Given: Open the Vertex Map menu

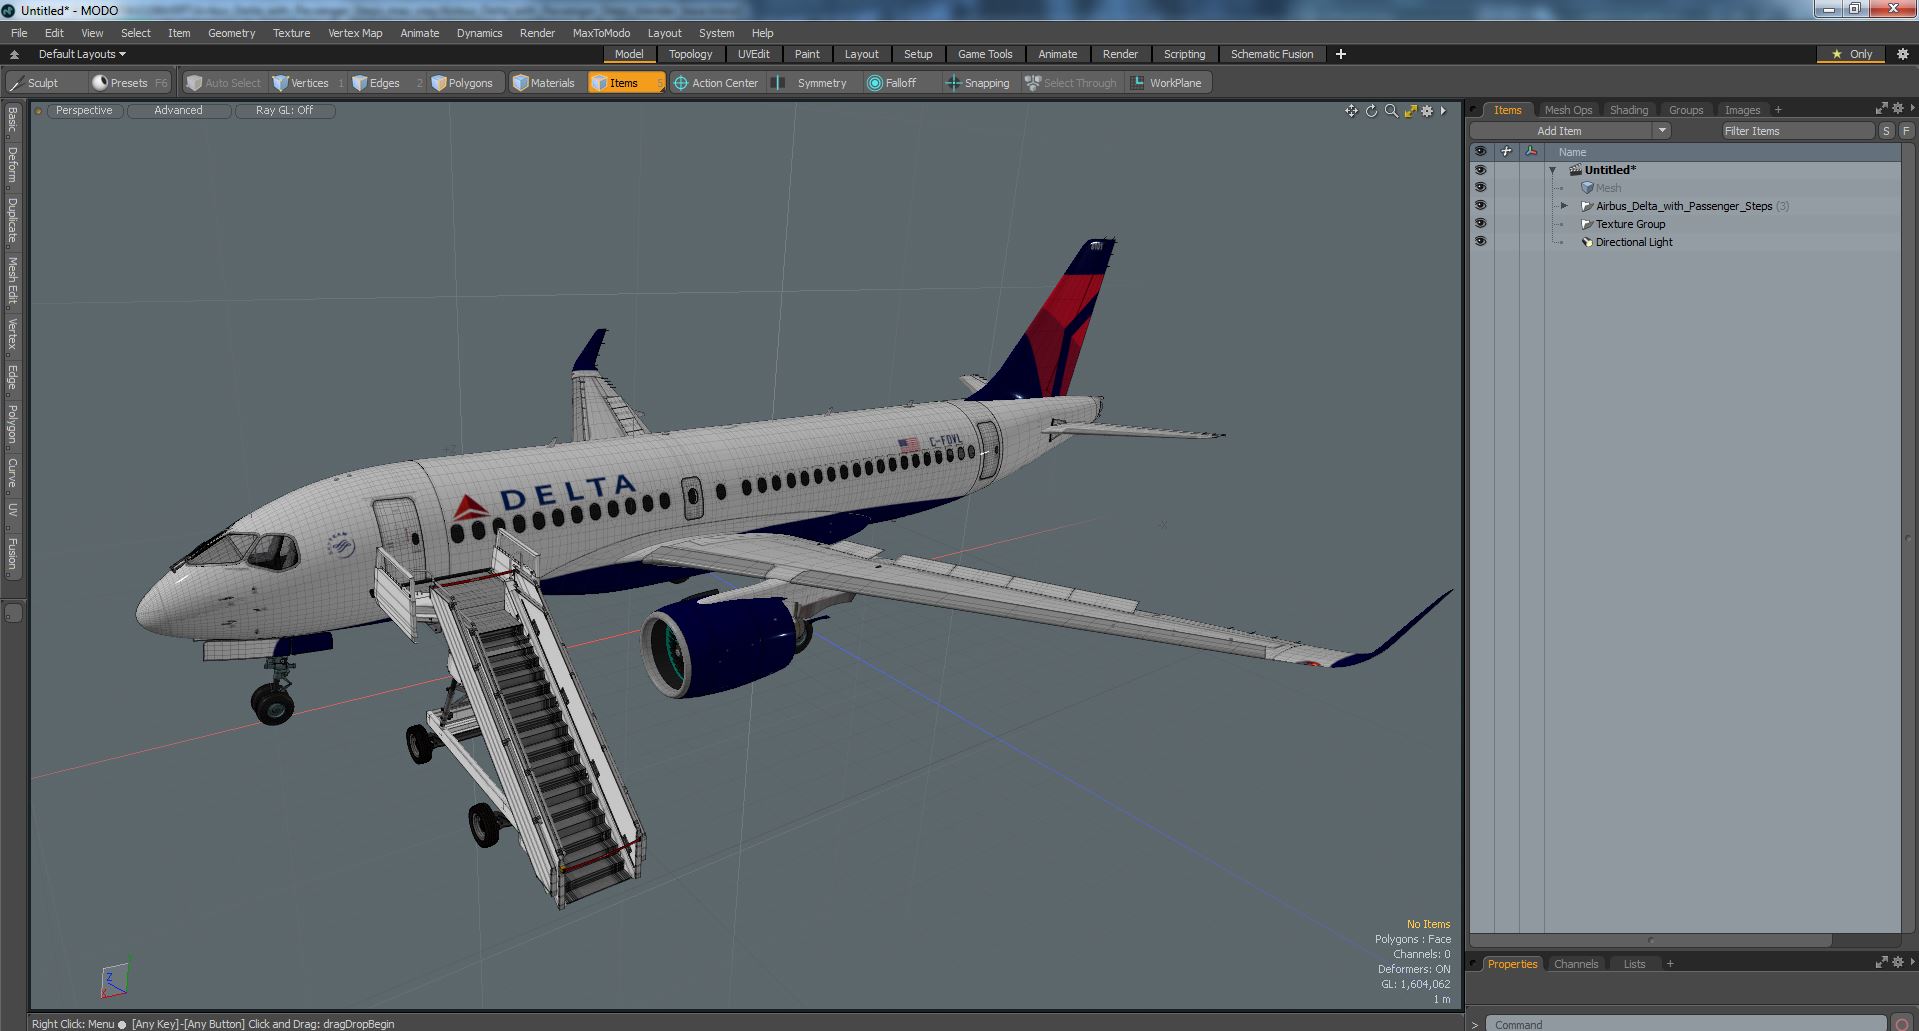Looking at the screenshot, I should pos(355,33).
